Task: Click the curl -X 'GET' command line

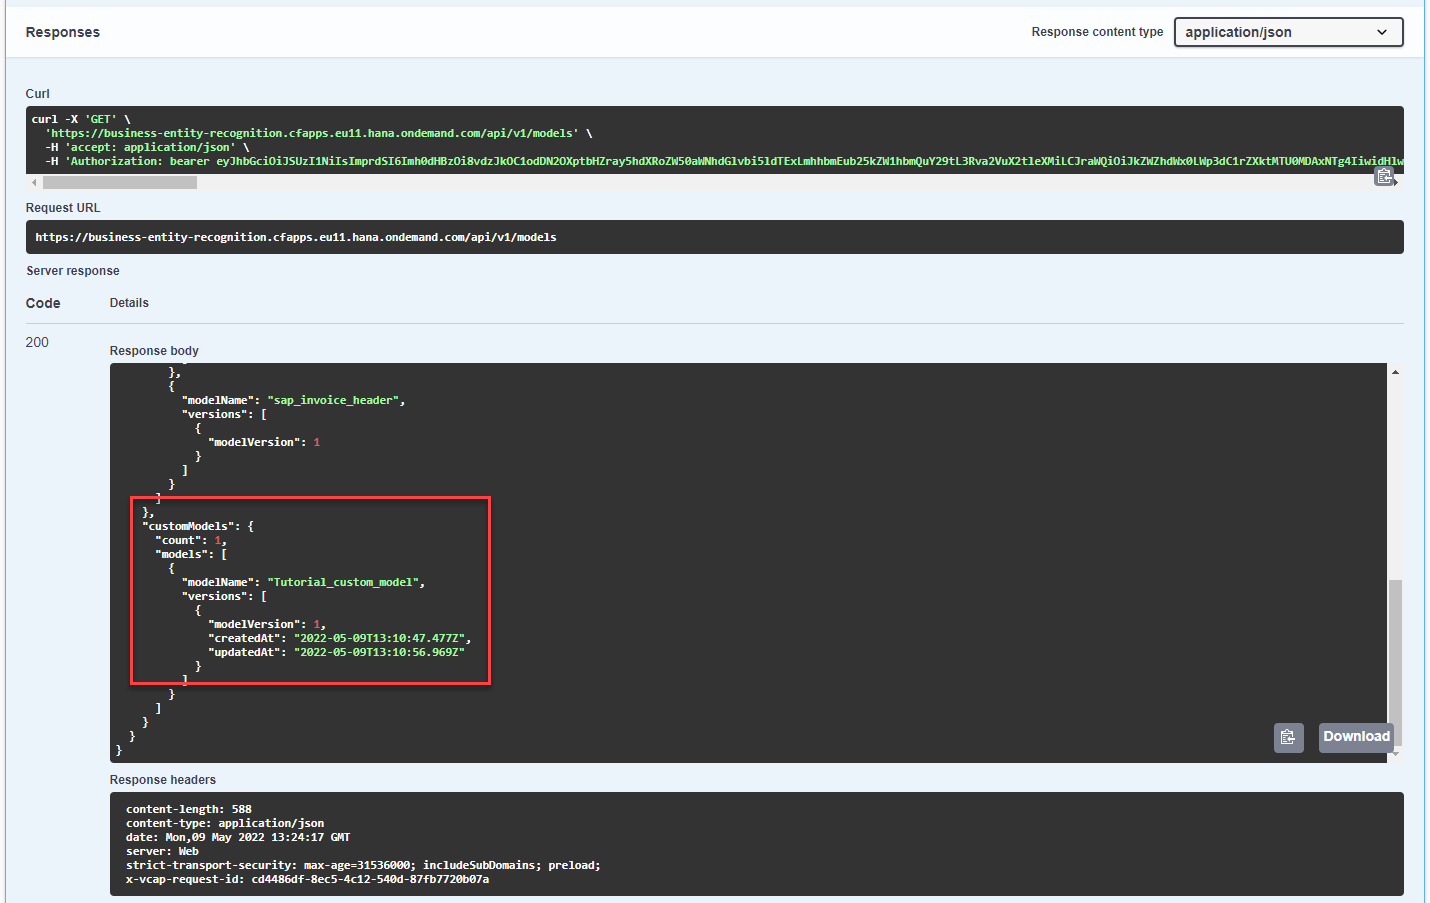Action: coord(81,119)
